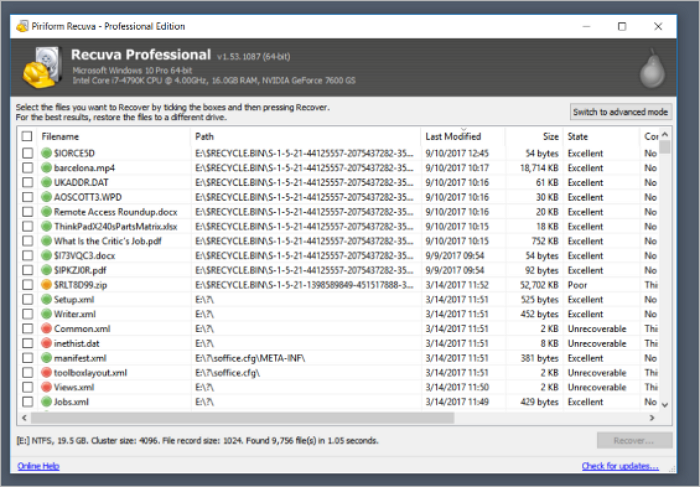Click Switch to advanced mode button
This screenshot has height=487, width=700.
point(621,112)
